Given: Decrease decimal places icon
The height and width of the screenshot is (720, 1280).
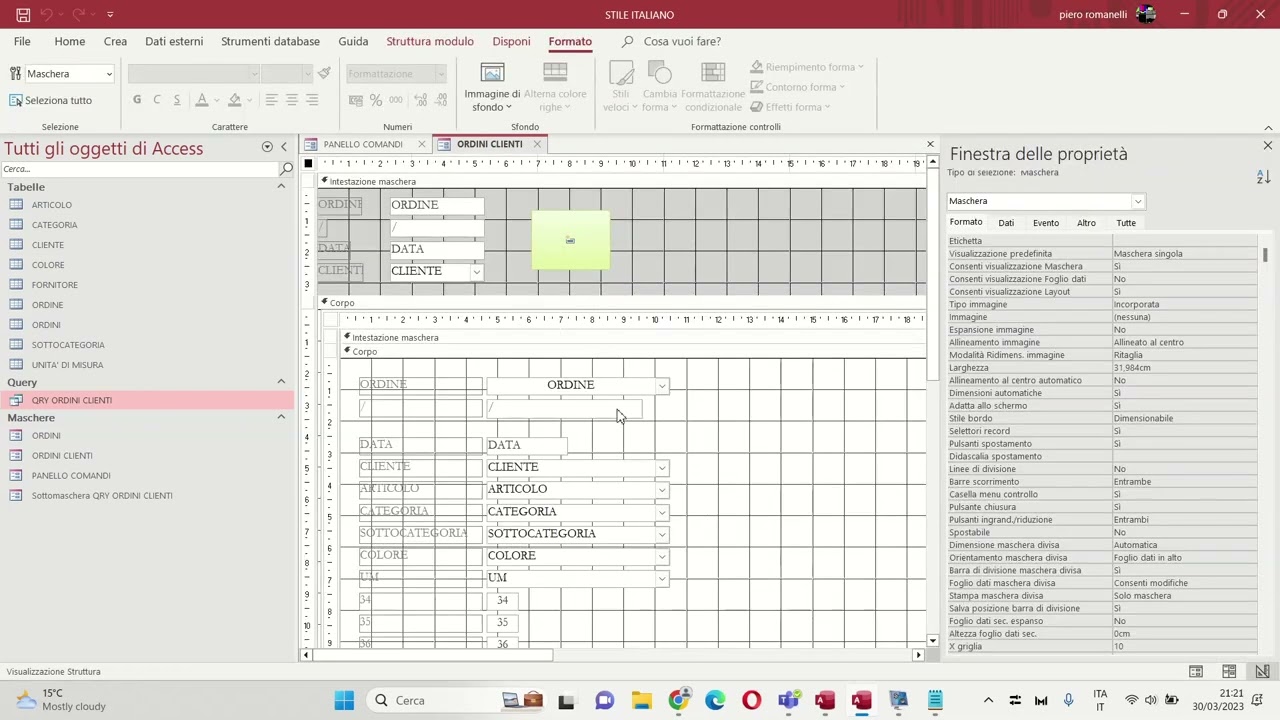Looking at the screenshot, I should (x=440, y=100).
